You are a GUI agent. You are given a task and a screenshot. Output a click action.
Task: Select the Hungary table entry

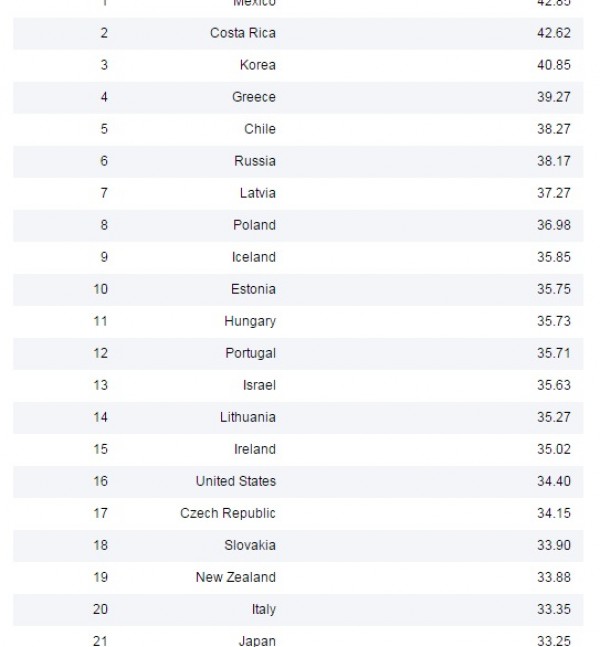[250, 321]
